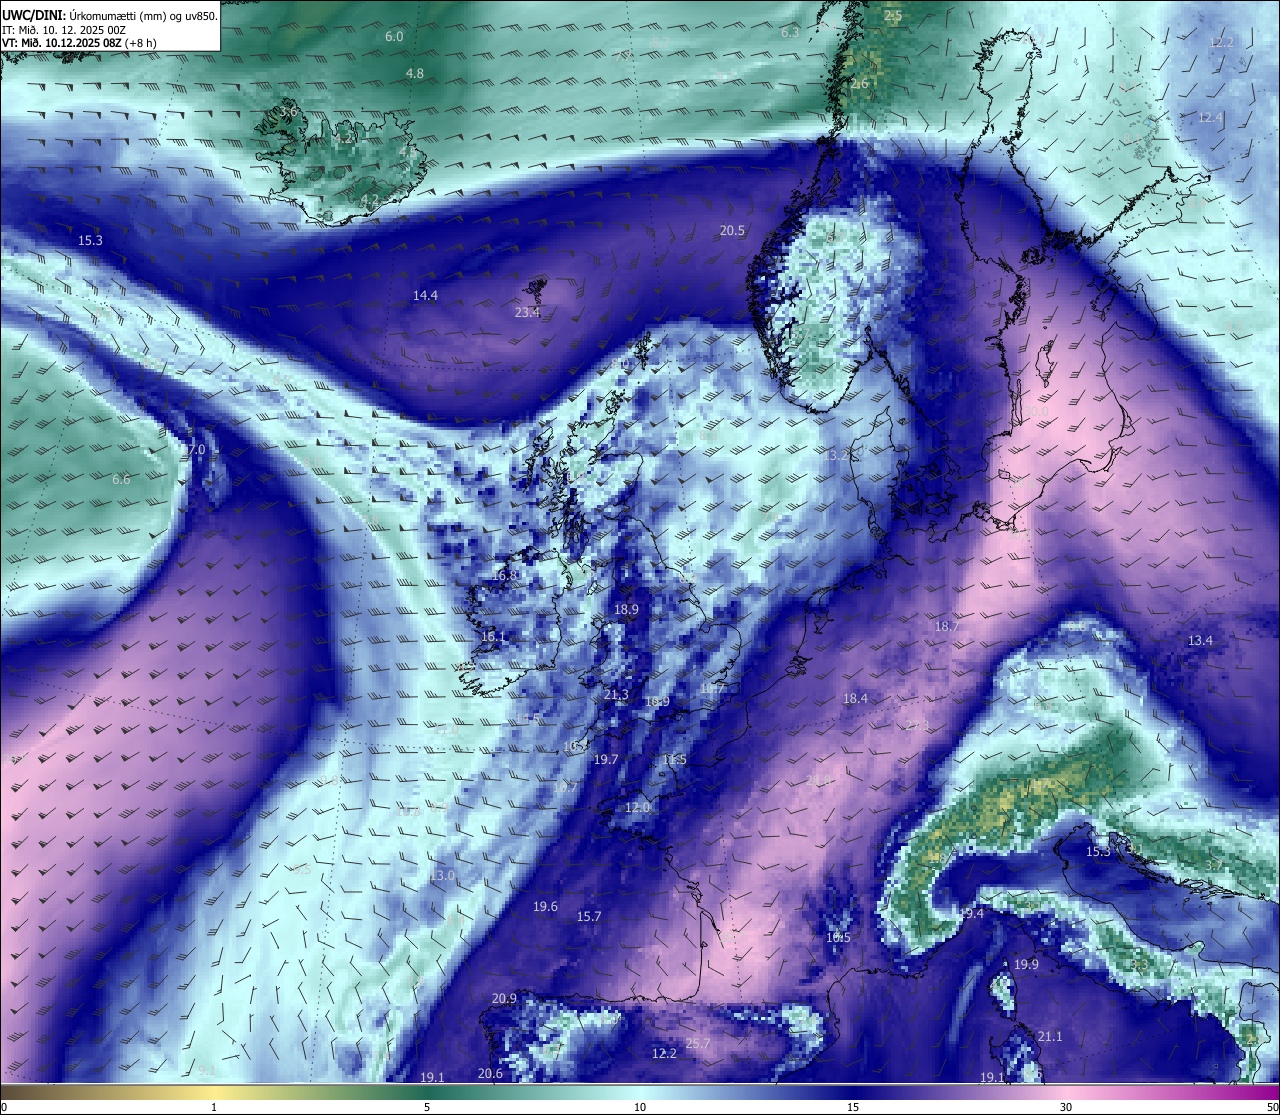Click the map value 19.6

(545, 907)
